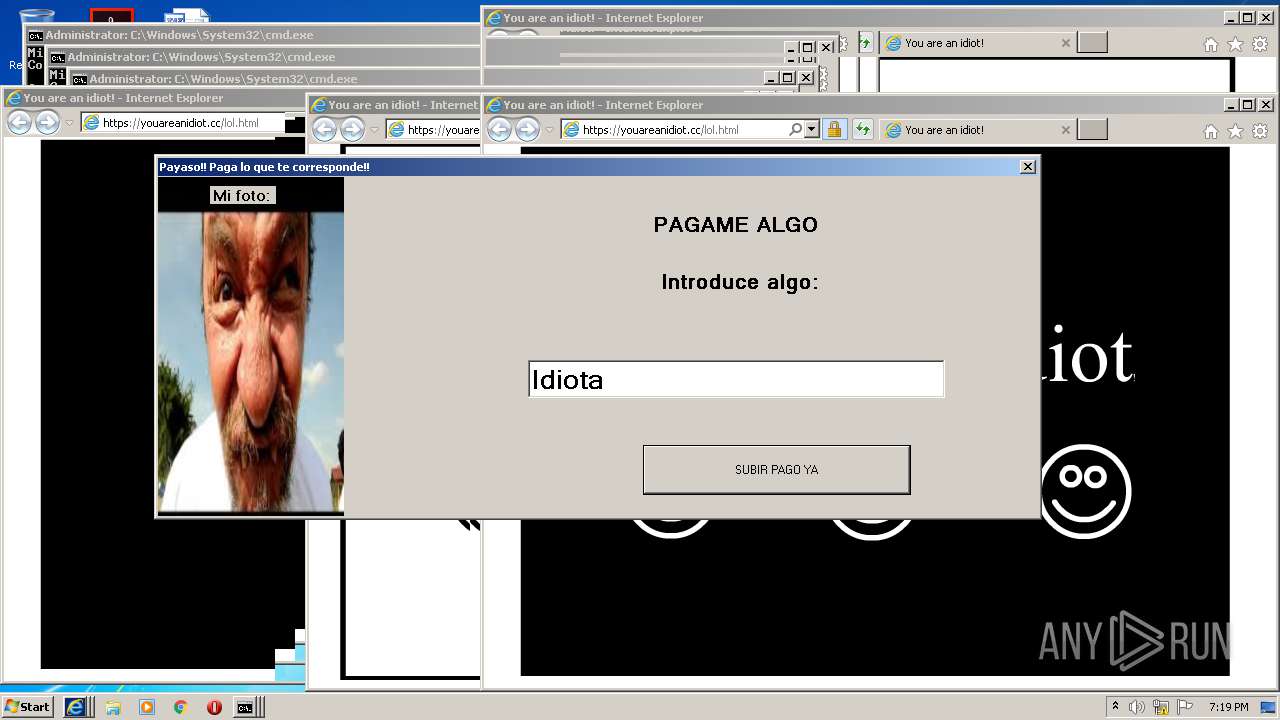Click the security lock icon in front-right IE
The width and height of the screenshot is (1280, 720).
(x=834, y=130)
